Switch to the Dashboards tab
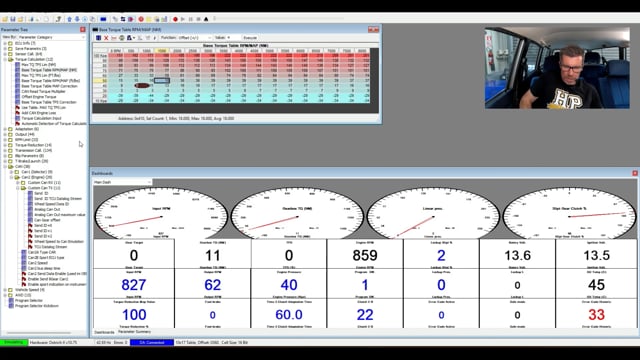This screenshot has height=360, width=640. (x=104, y=332)
